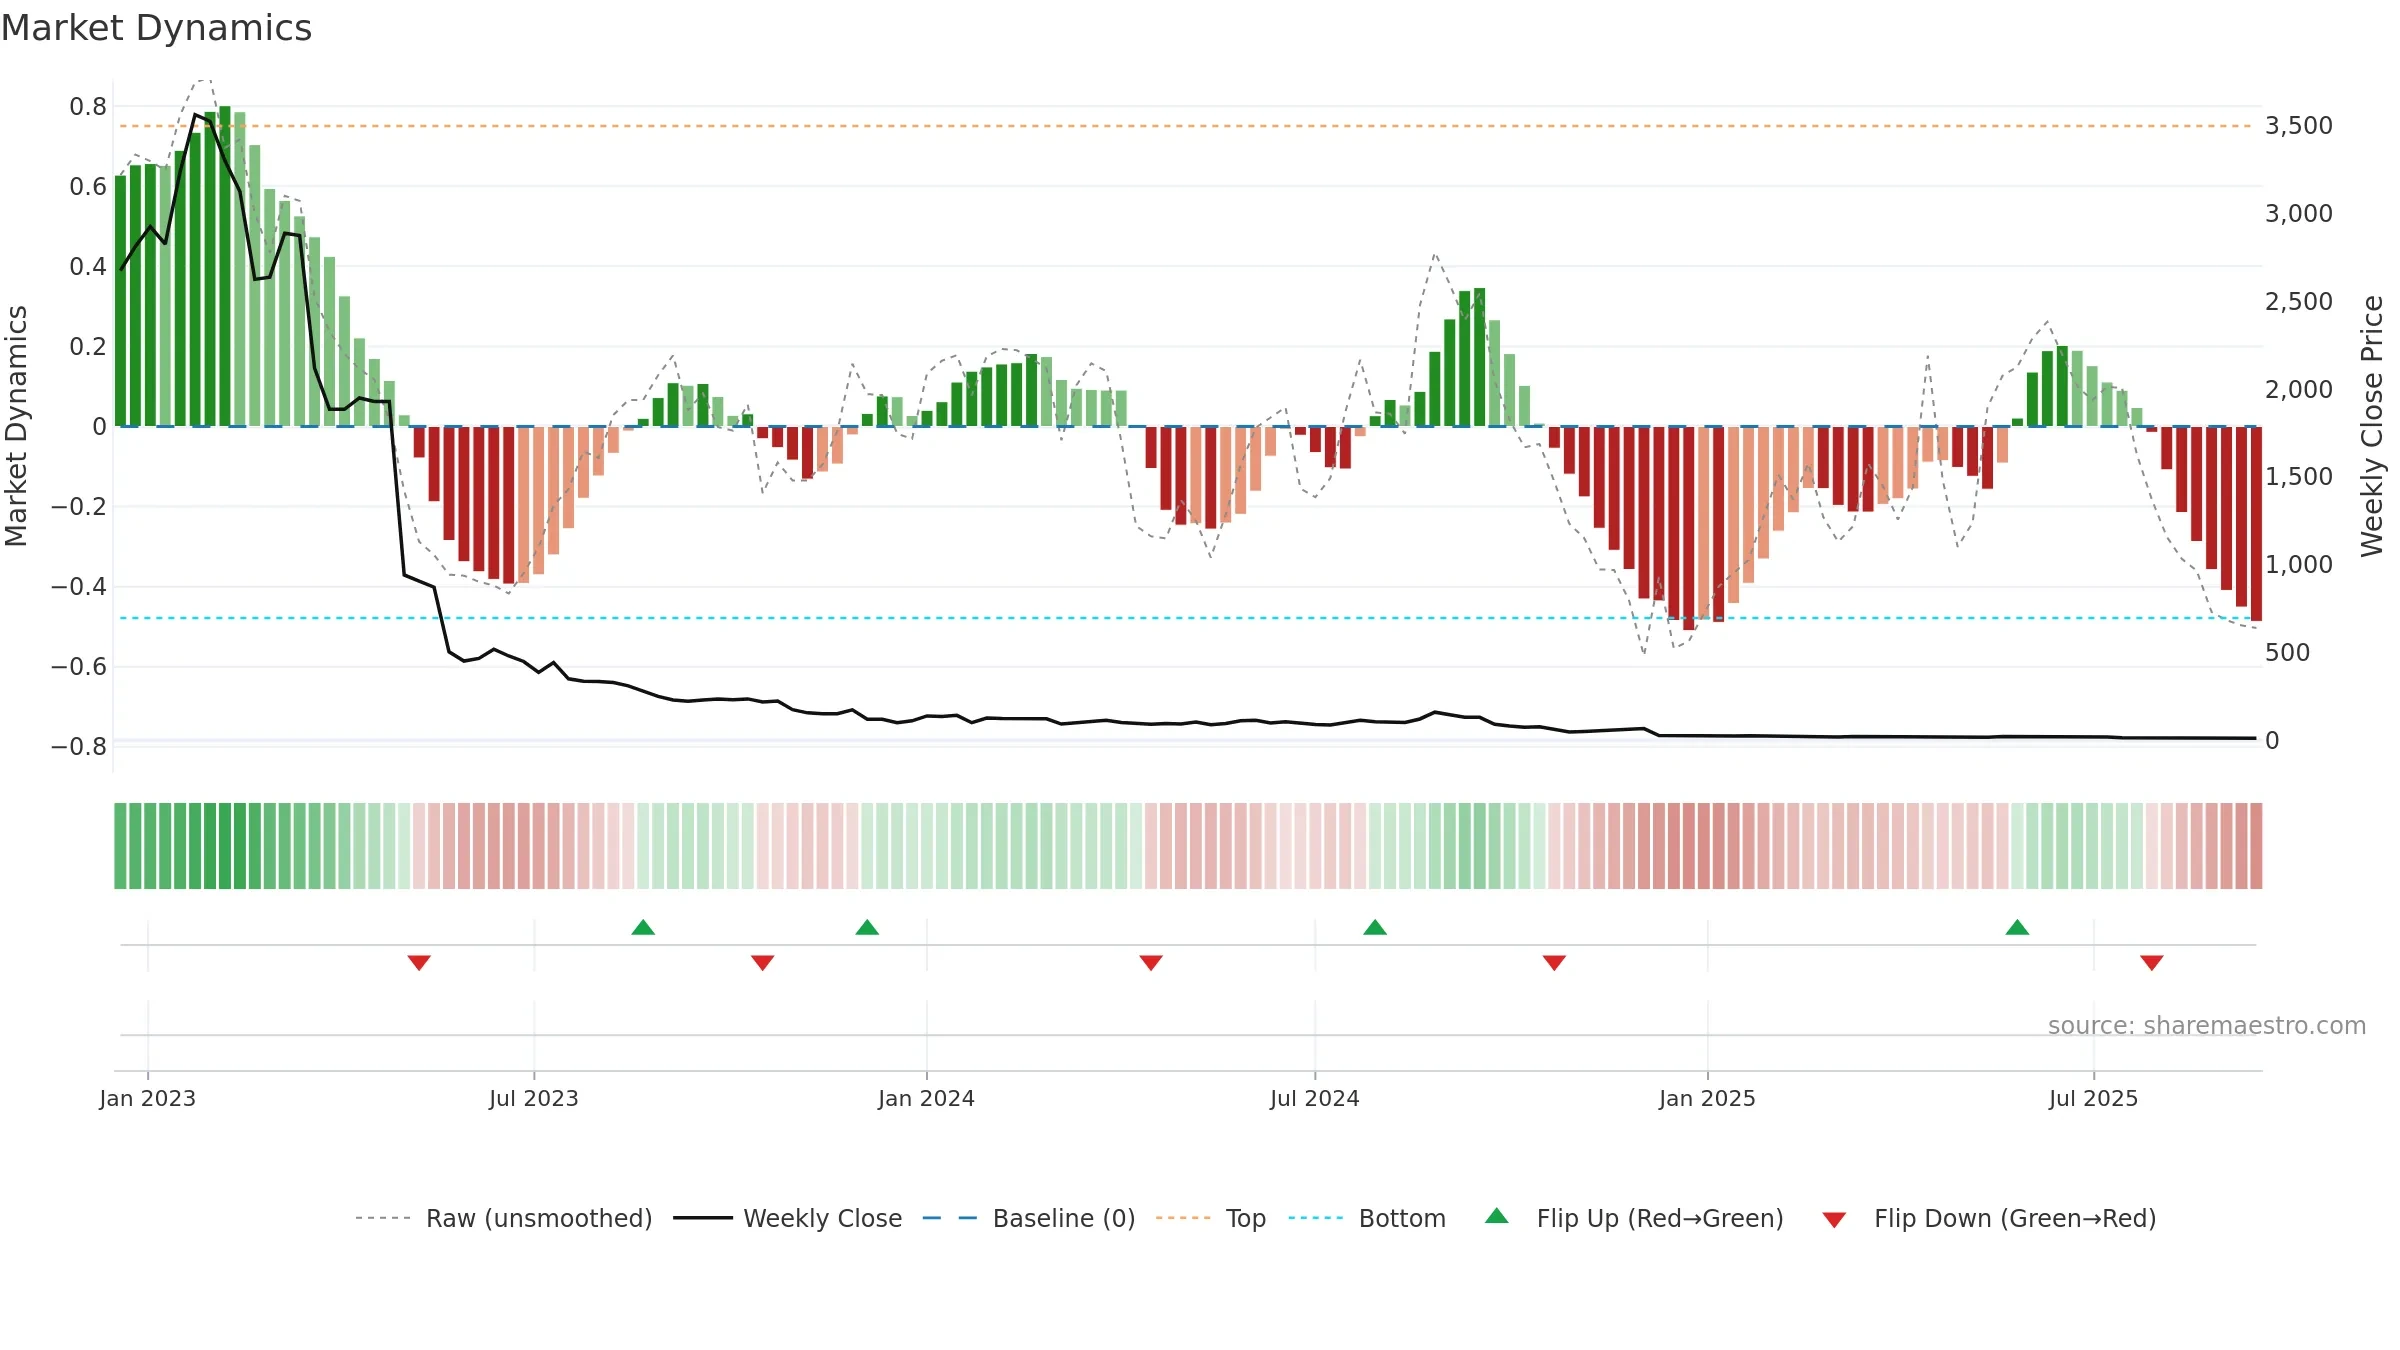The image size is (2400, 1350).
Task: Click the vertical Market Dynamics axis title
Action: point(16,426)
